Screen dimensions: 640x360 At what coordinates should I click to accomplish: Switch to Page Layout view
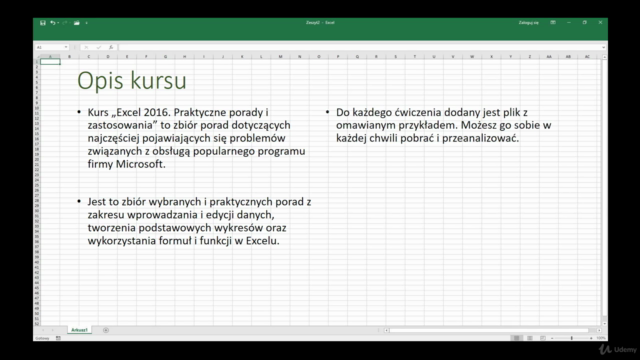click(529, 338)
